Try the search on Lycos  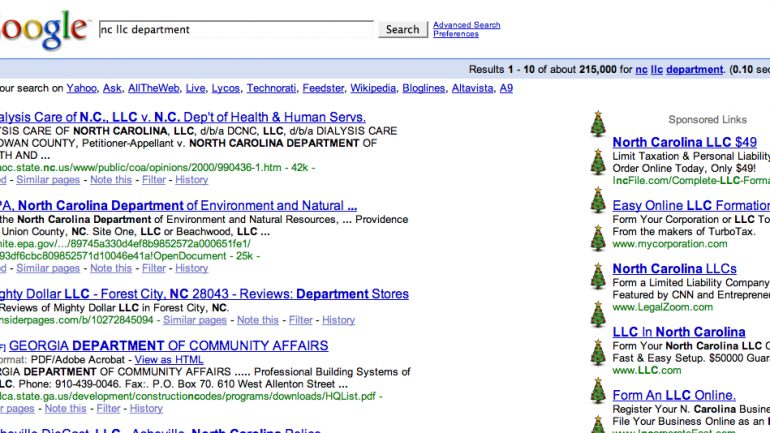pyautogui.click(x=225, y=88)
